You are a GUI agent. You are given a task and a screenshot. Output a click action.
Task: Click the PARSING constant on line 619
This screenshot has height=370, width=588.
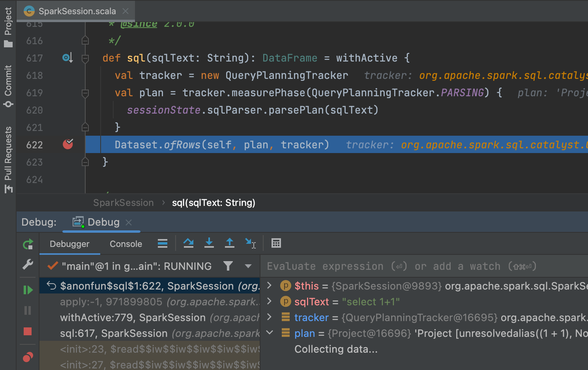pos(462,93)
